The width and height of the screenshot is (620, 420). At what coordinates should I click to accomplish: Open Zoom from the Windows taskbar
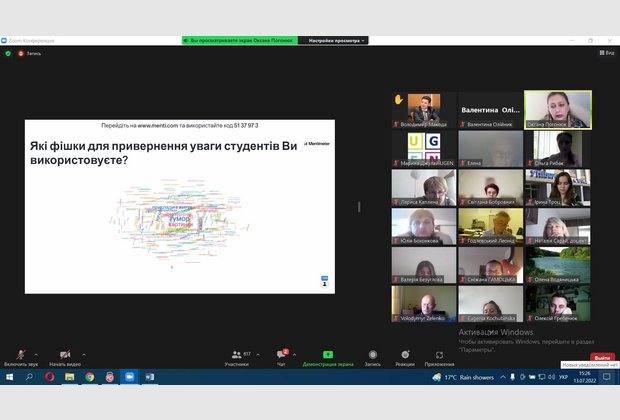click(x=128, y=377)
